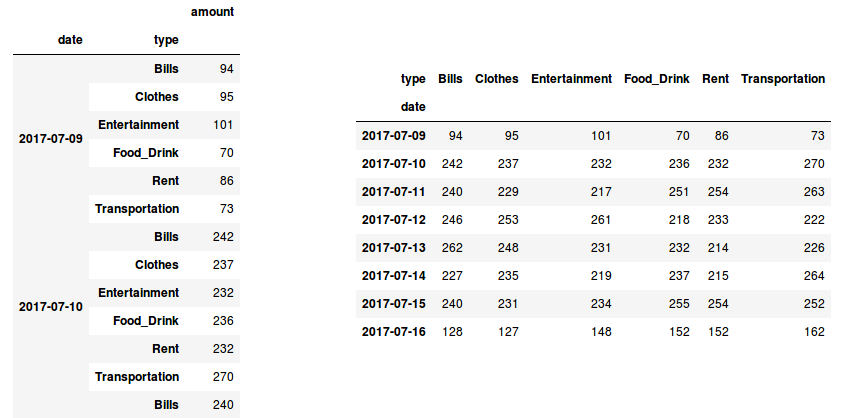
Task: Click the cell value 162 in pivot table
Action: (x=813, y=331)
